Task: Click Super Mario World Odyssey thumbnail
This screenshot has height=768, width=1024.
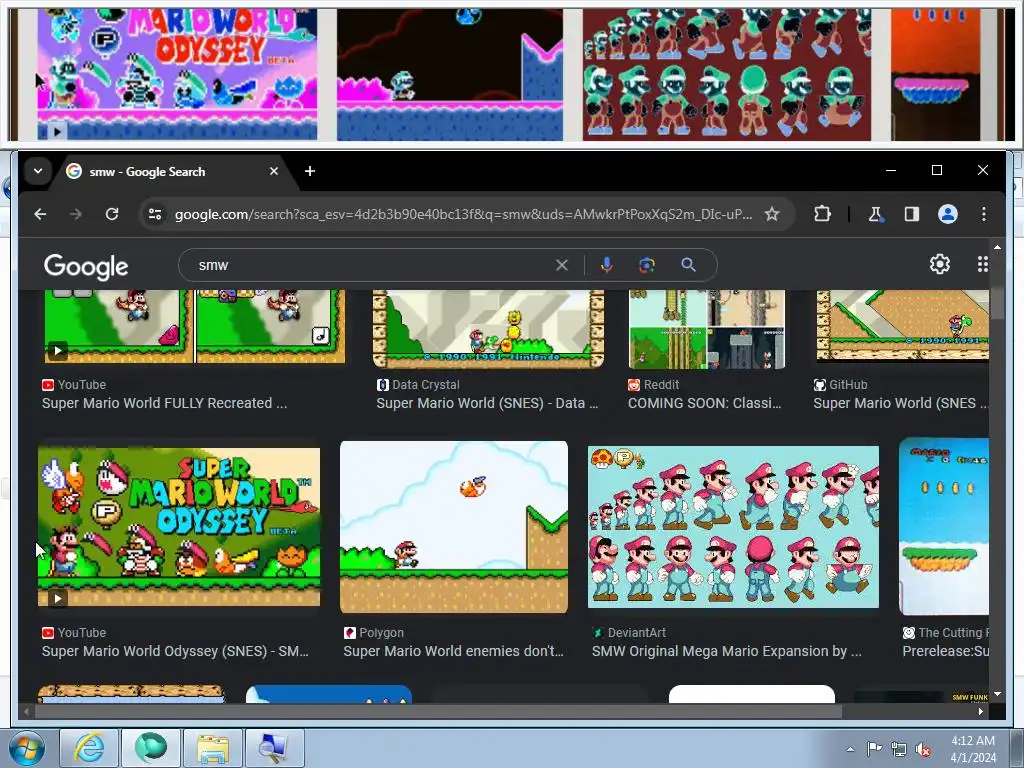Action: (179, 526)
